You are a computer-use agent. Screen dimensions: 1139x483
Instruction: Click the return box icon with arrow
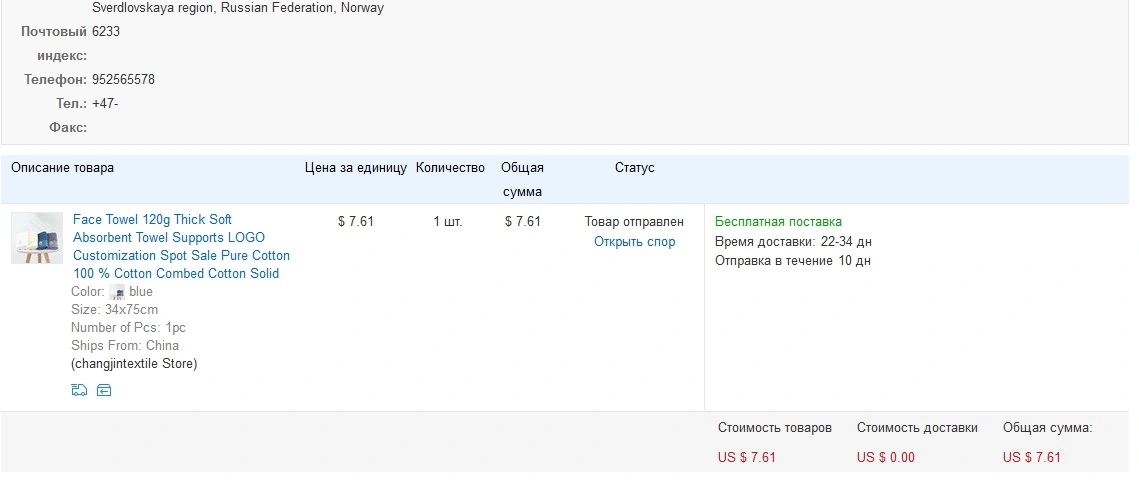[x=104, y=390]
